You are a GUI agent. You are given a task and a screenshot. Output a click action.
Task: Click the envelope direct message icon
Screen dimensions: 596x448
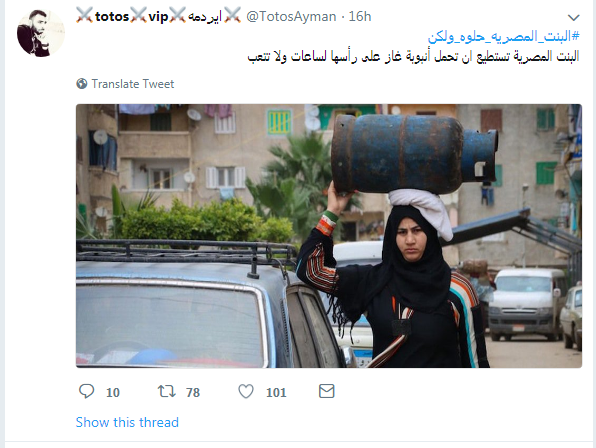[327, 391]
